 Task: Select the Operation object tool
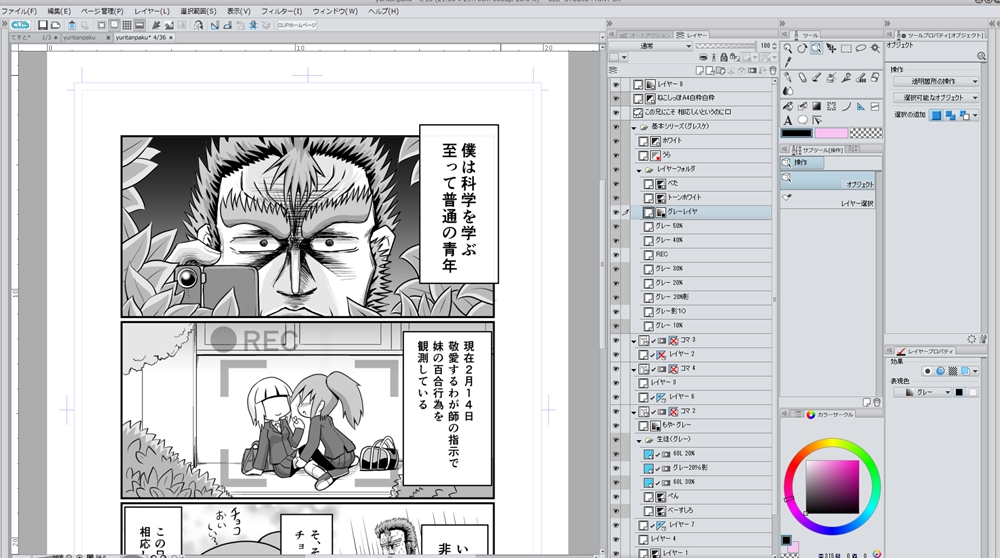click(816, 48)
